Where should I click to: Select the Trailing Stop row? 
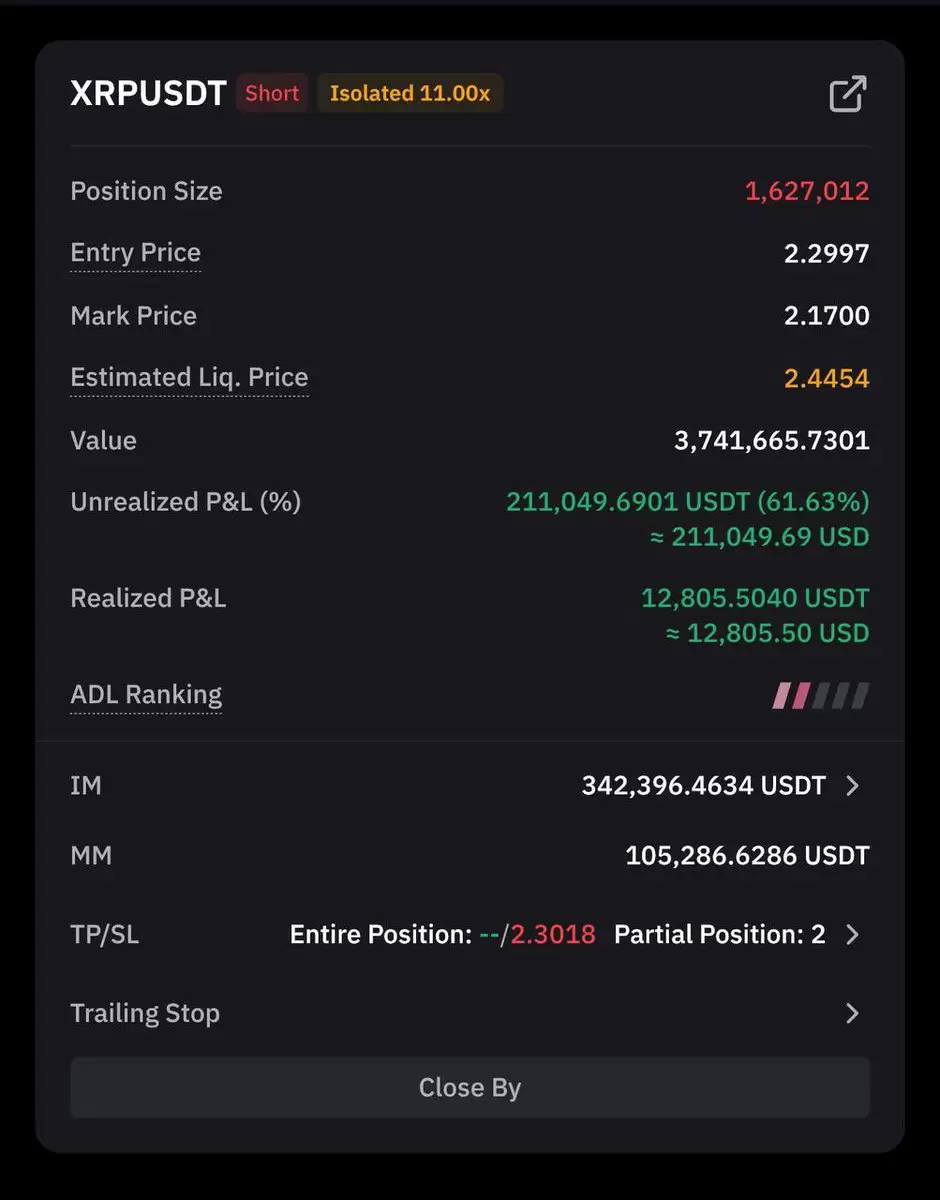(x=470, y=1013)
